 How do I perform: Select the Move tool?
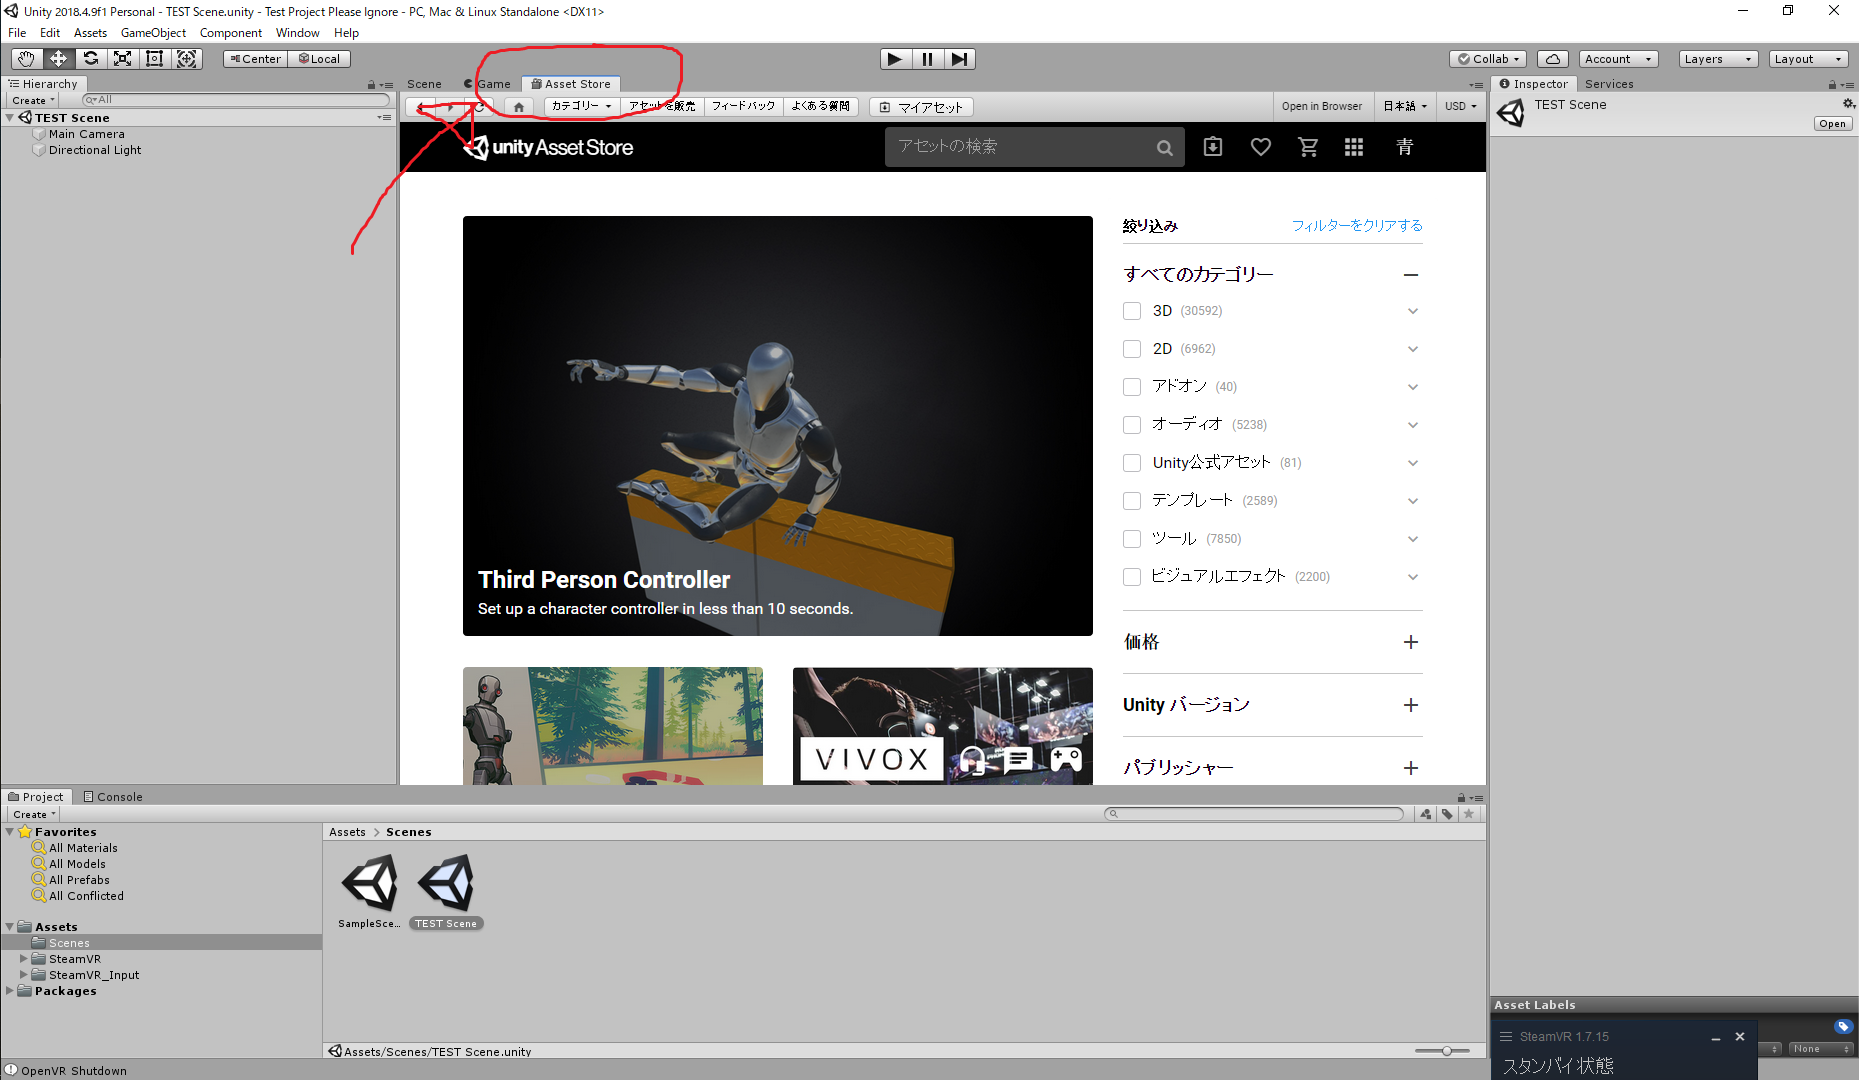[x=58, y=58]
